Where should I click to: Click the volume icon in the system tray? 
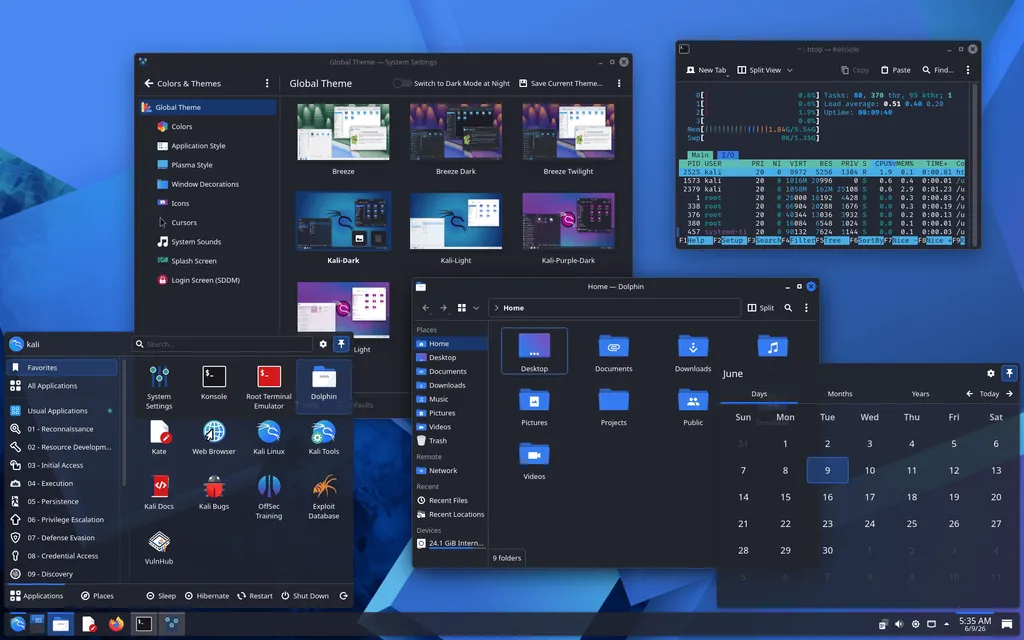[899, 624]
